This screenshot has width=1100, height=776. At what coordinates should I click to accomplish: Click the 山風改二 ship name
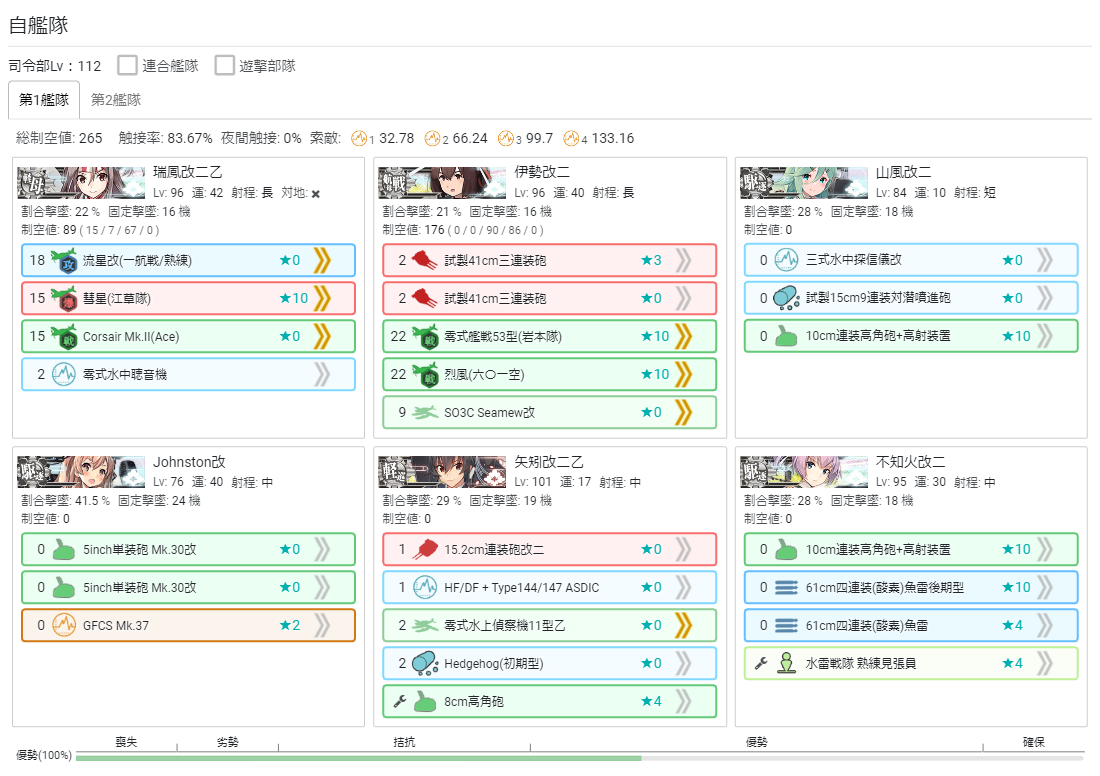(904, 173)
